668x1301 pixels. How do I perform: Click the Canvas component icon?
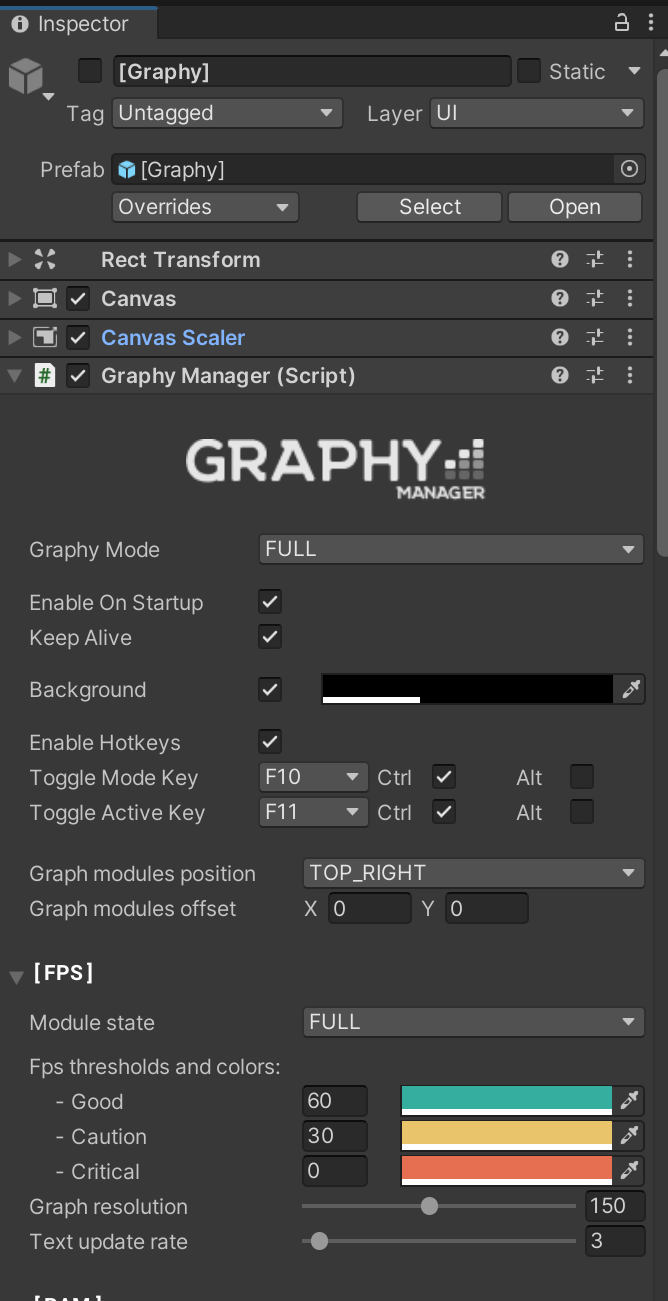[x=45, y=298]
